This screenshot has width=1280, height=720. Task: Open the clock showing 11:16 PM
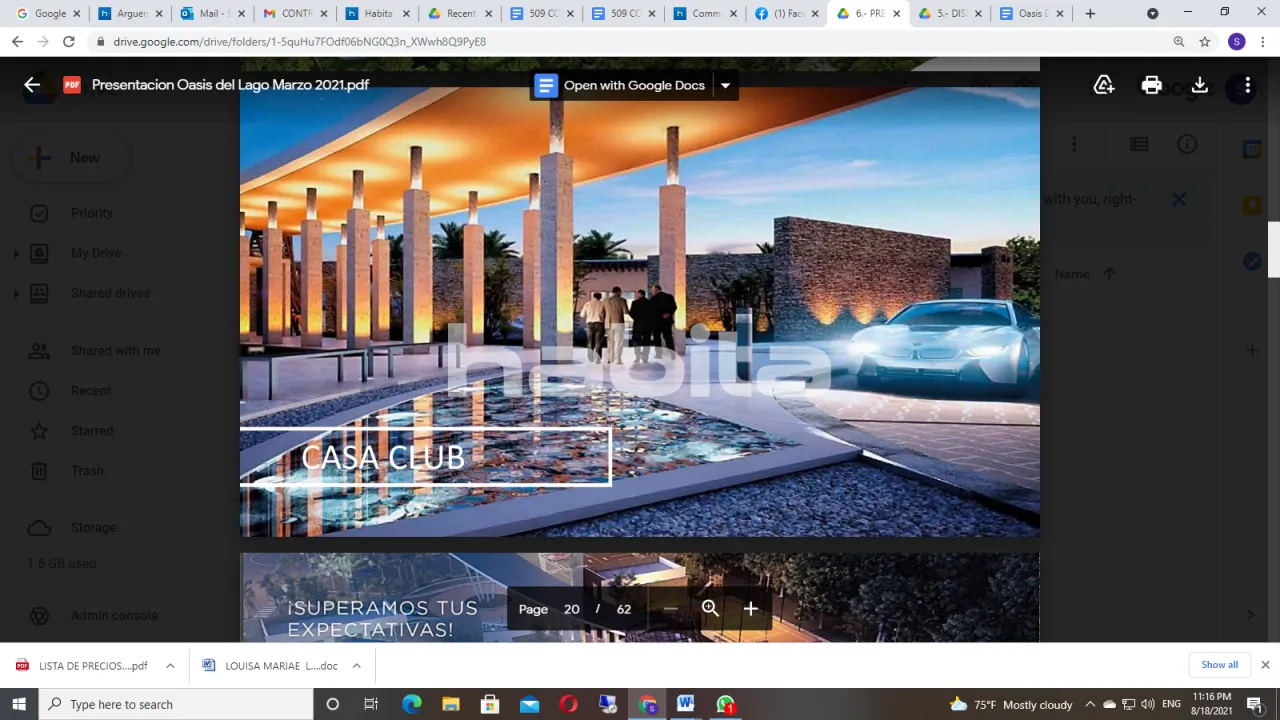pyautogui.click(x=1211, y=704)
